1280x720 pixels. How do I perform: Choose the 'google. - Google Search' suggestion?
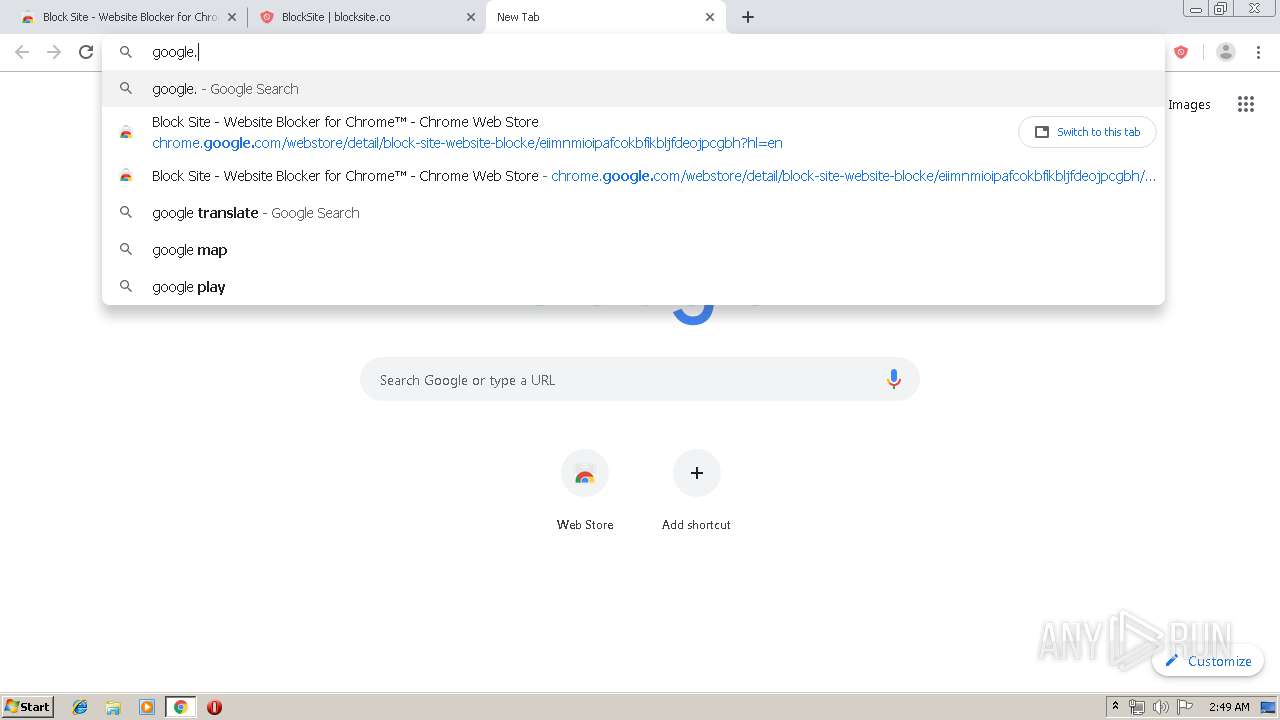tap(633, 89)
